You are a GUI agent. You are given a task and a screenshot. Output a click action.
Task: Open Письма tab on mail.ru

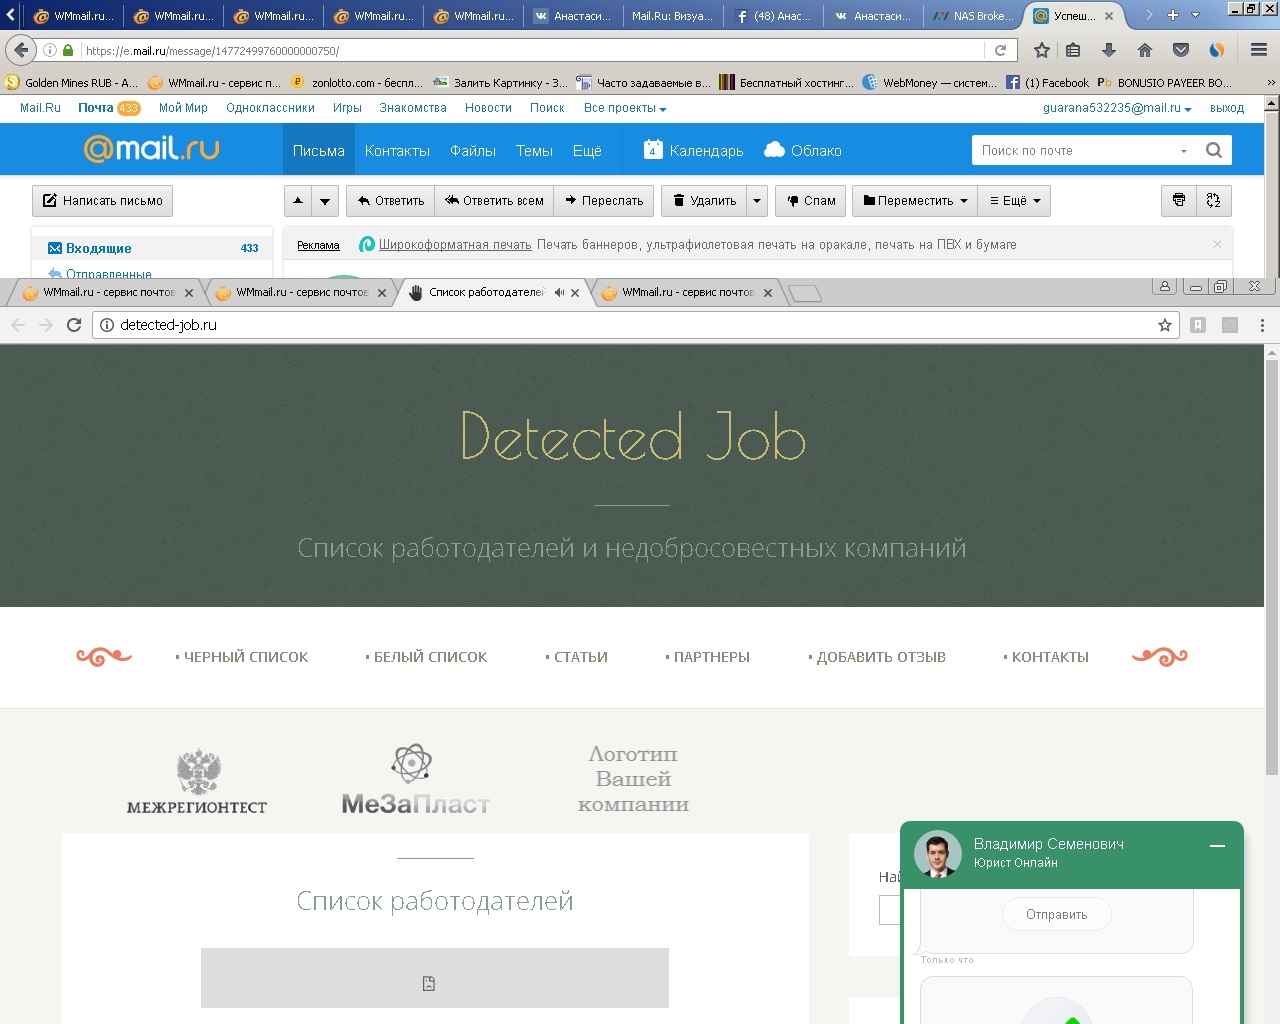click(x=319, y=150)
